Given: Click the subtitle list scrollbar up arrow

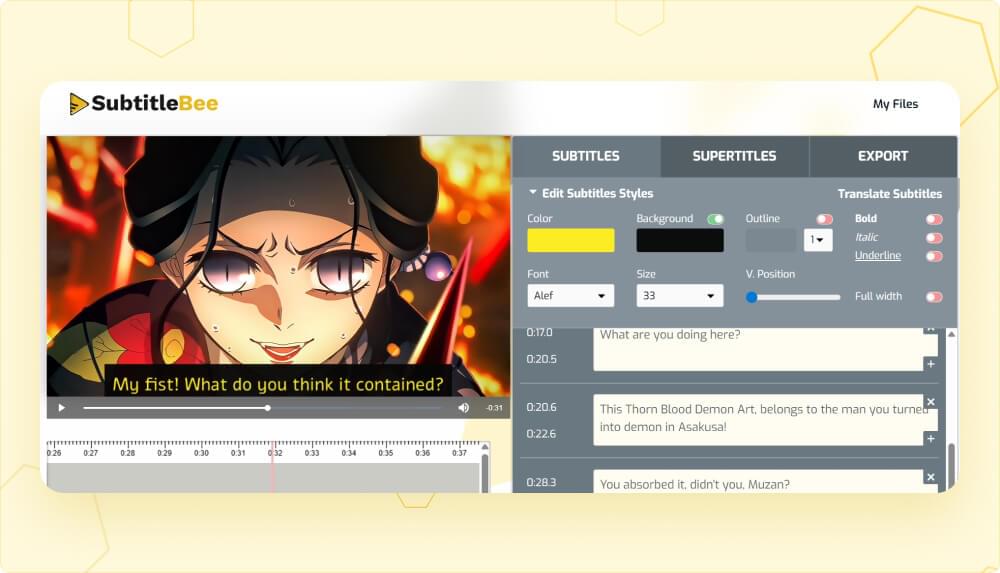Looking at the screenshot, I should click(x=951, y=334).
